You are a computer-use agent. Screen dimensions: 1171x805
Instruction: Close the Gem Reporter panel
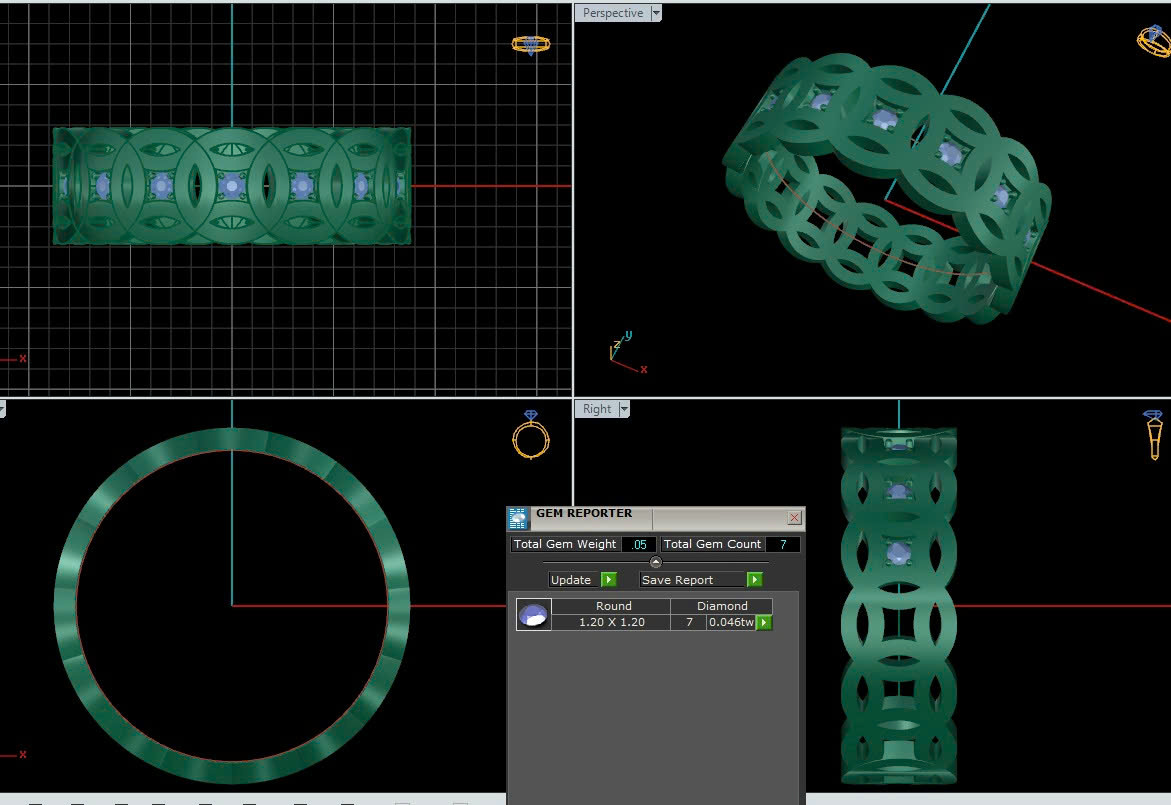tap(794, 518)
